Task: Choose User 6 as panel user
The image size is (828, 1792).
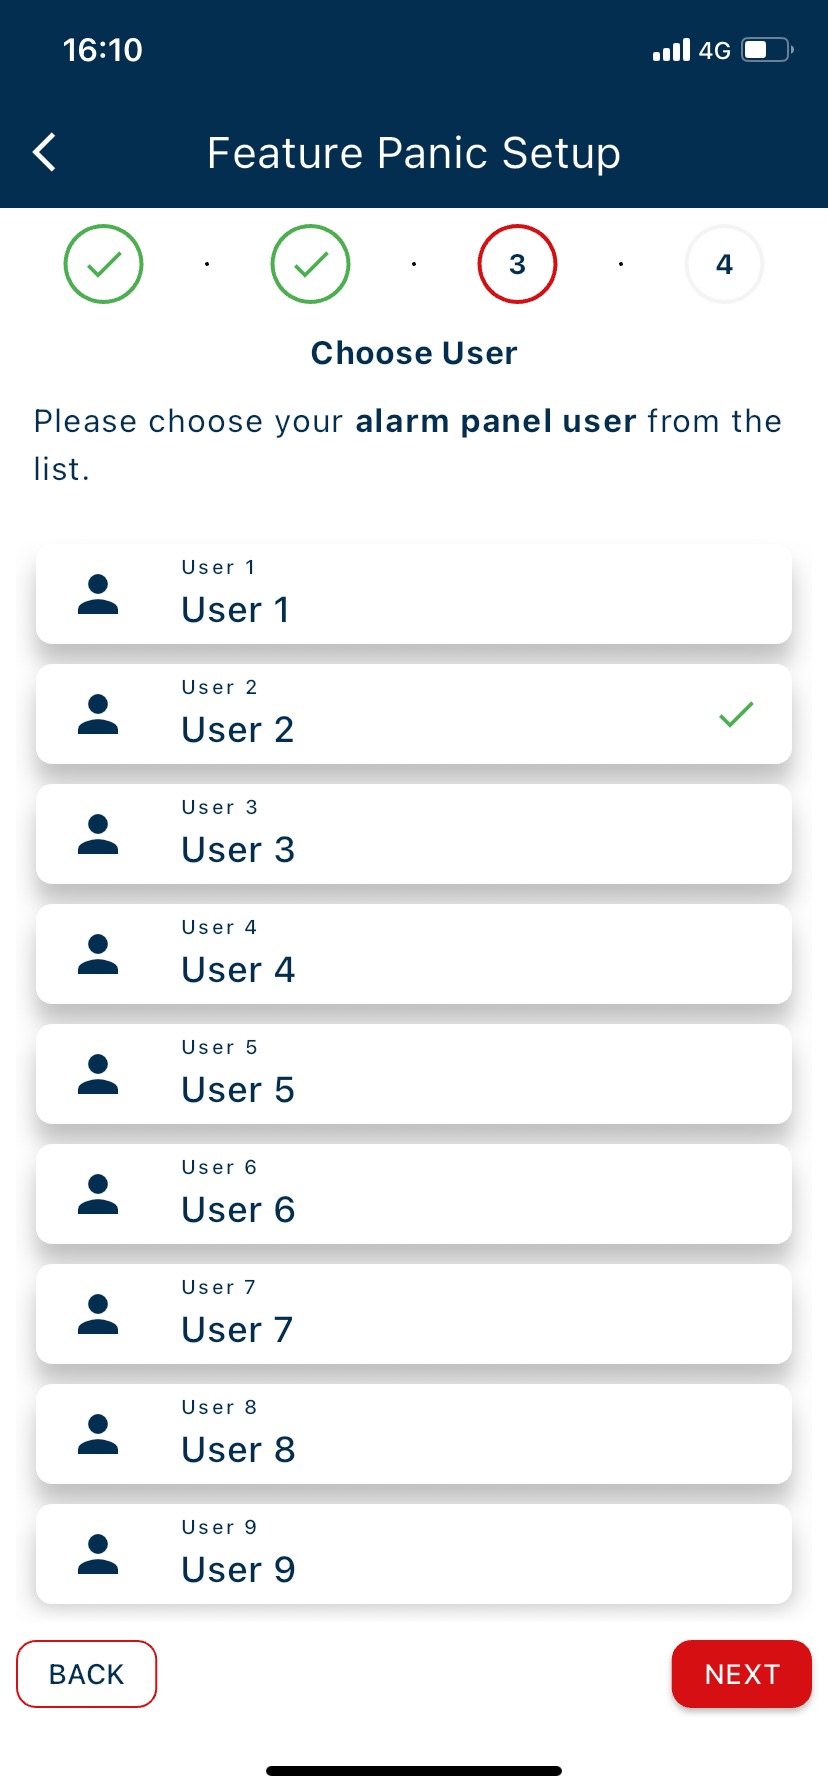Action: coord(414,1194)
